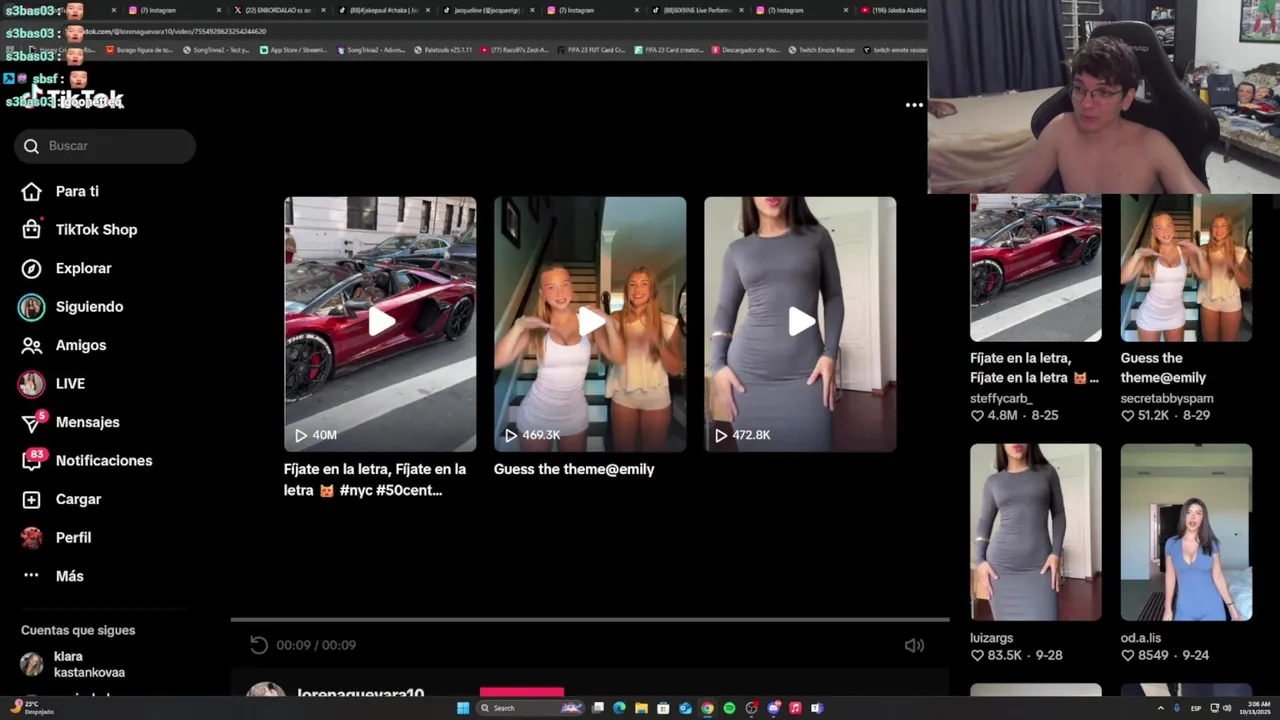Switch to jacqueline TikTok browser tab
This screenshot has width=1280, height=720.
487,10
